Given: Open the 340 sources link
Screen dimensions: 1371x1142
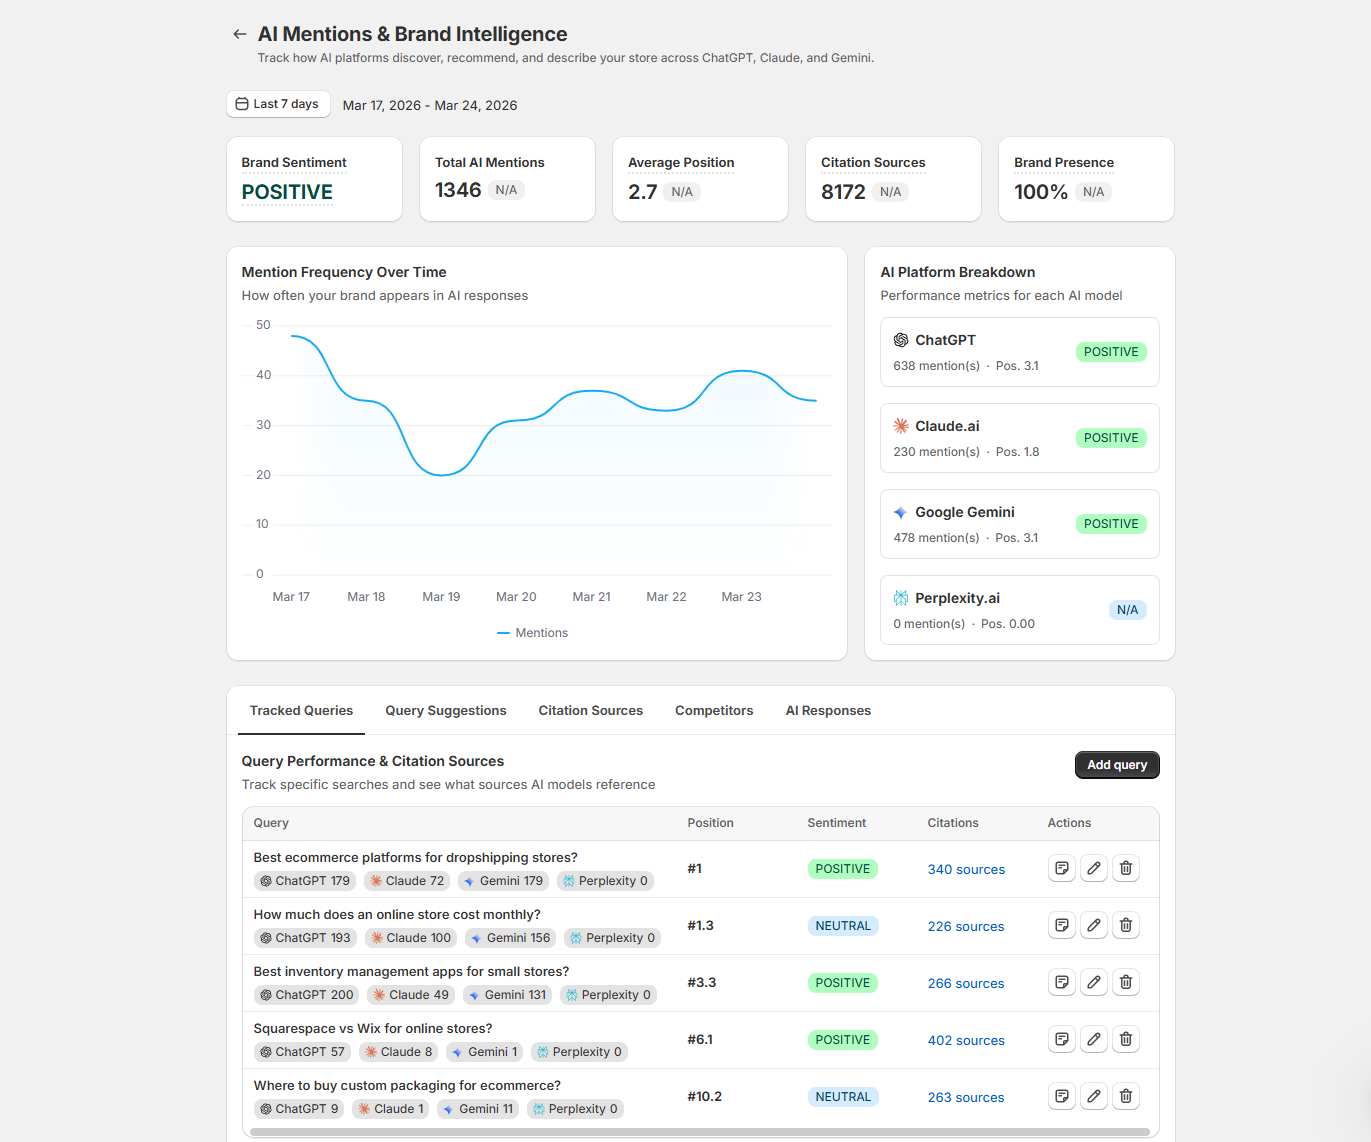Looking at the screenshot, I should tap(966, 870).
